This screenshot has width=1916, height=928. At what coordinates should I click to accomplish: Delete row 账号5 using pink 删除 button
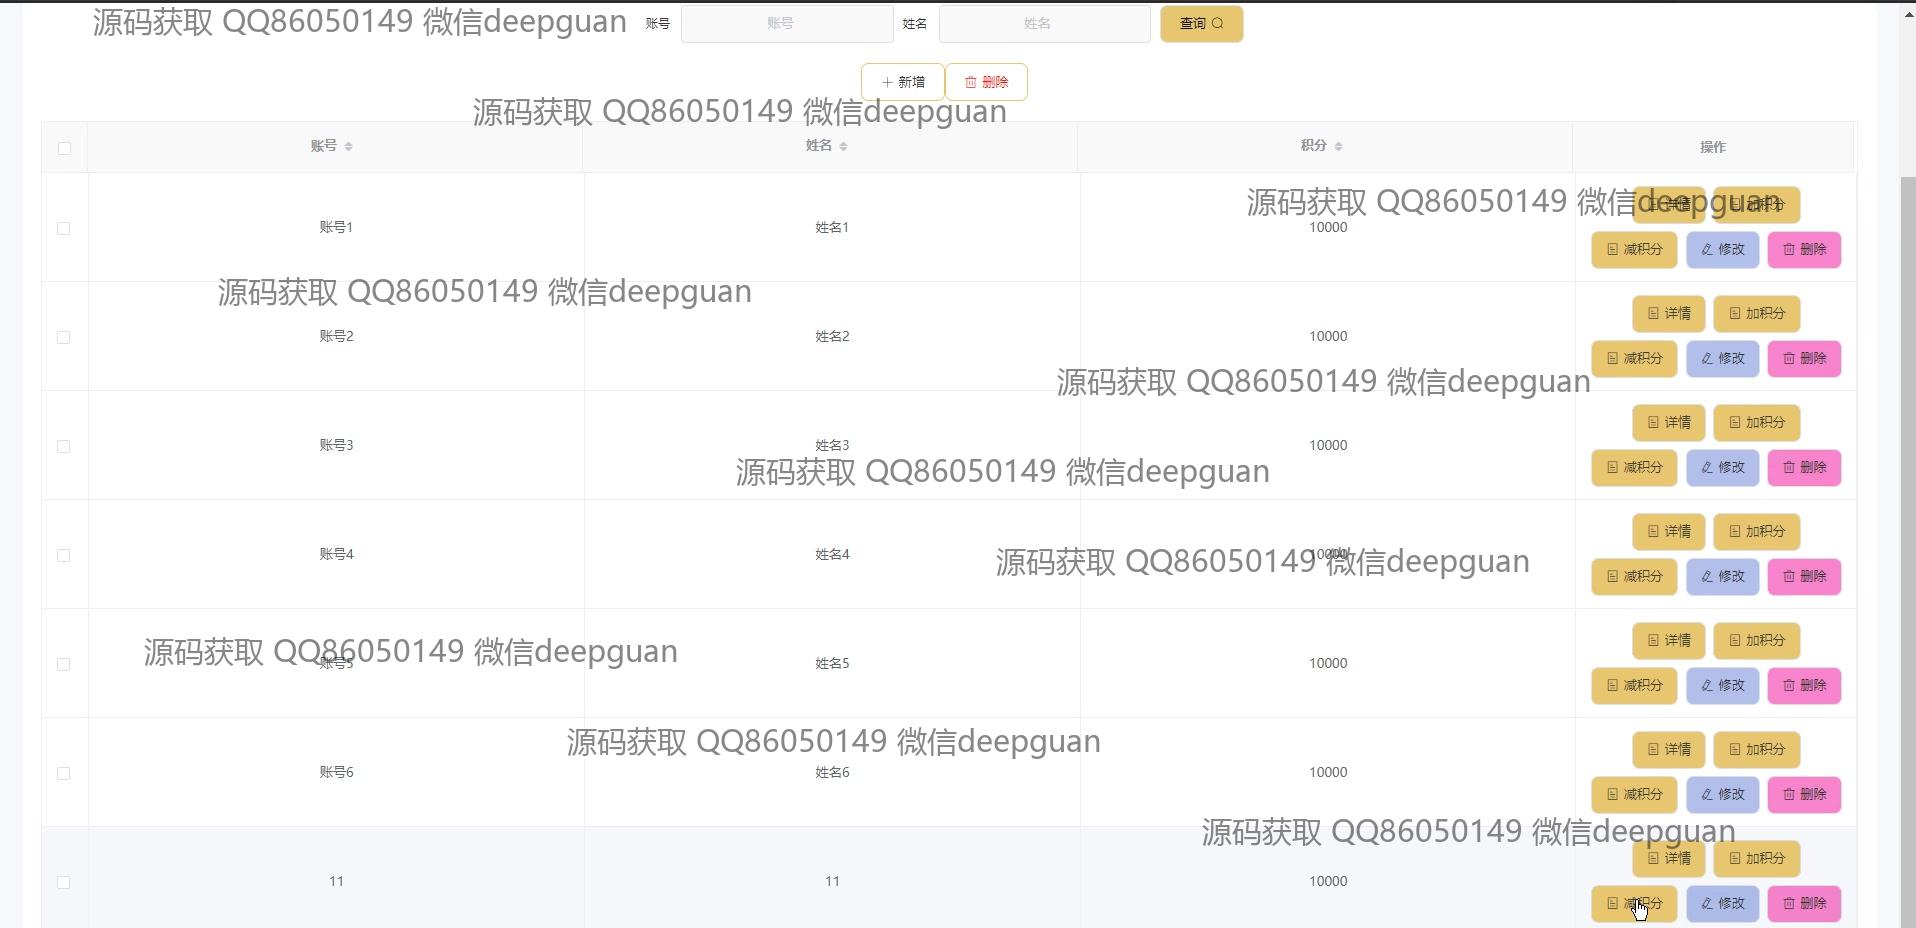[1804, 686]
